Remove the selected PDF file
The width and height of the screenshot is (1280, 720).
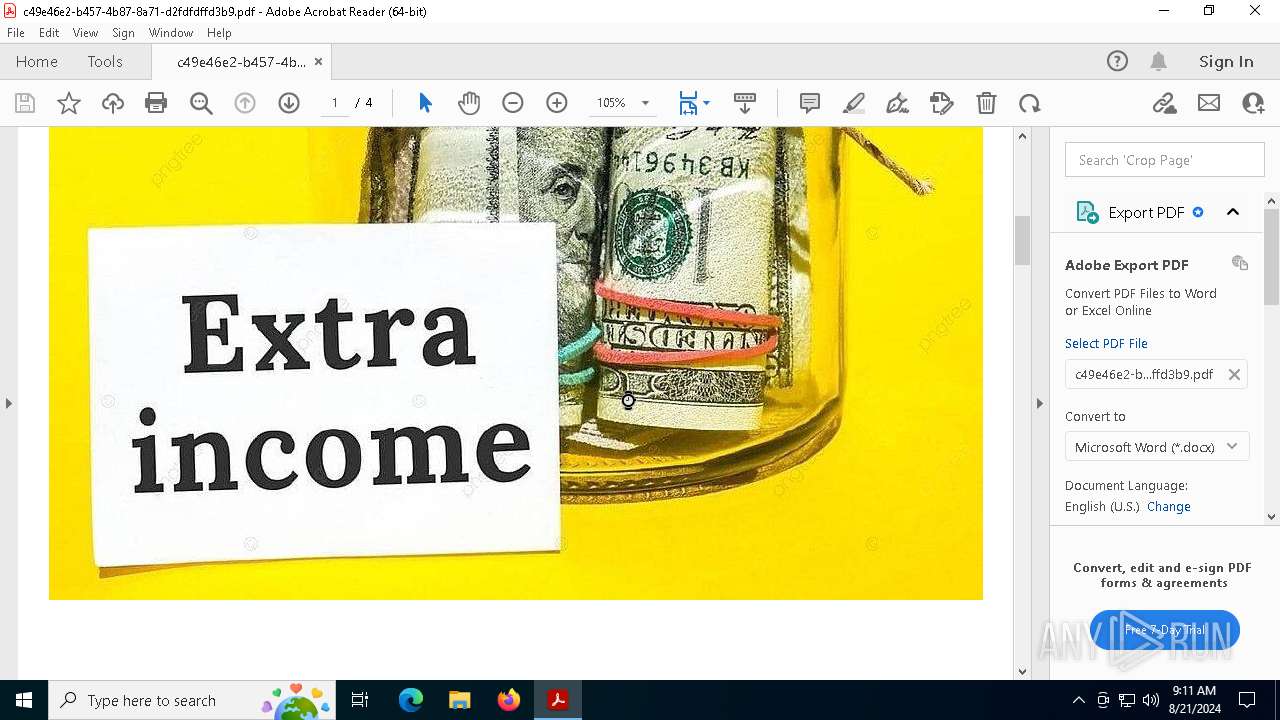click(1234, 374)
